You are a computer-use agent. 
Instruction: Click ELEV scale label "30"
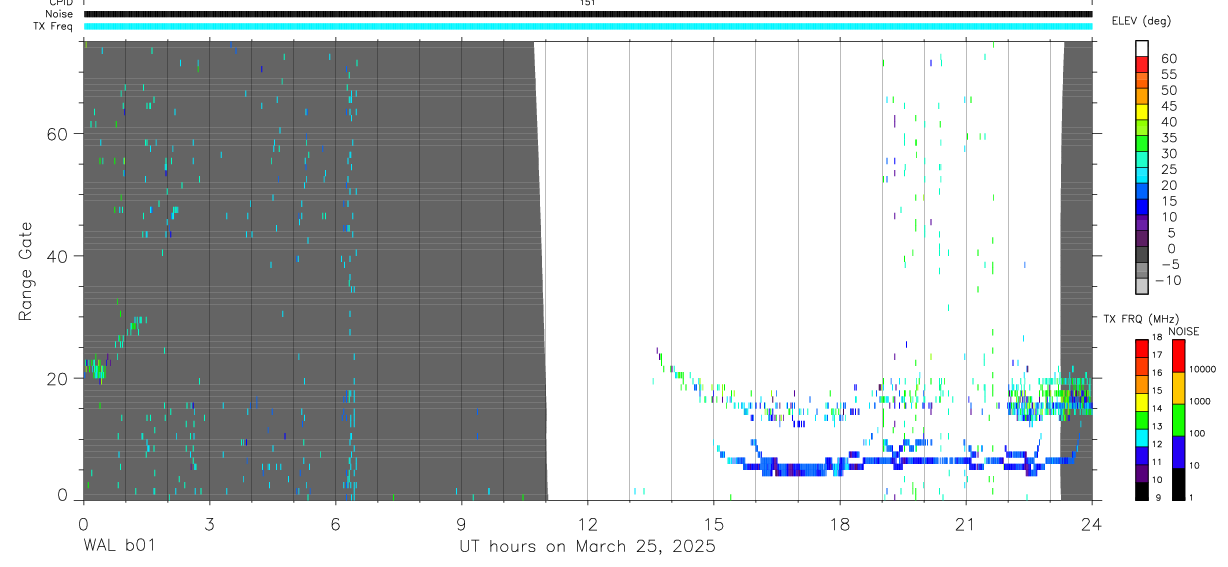tap(1168, 154)
